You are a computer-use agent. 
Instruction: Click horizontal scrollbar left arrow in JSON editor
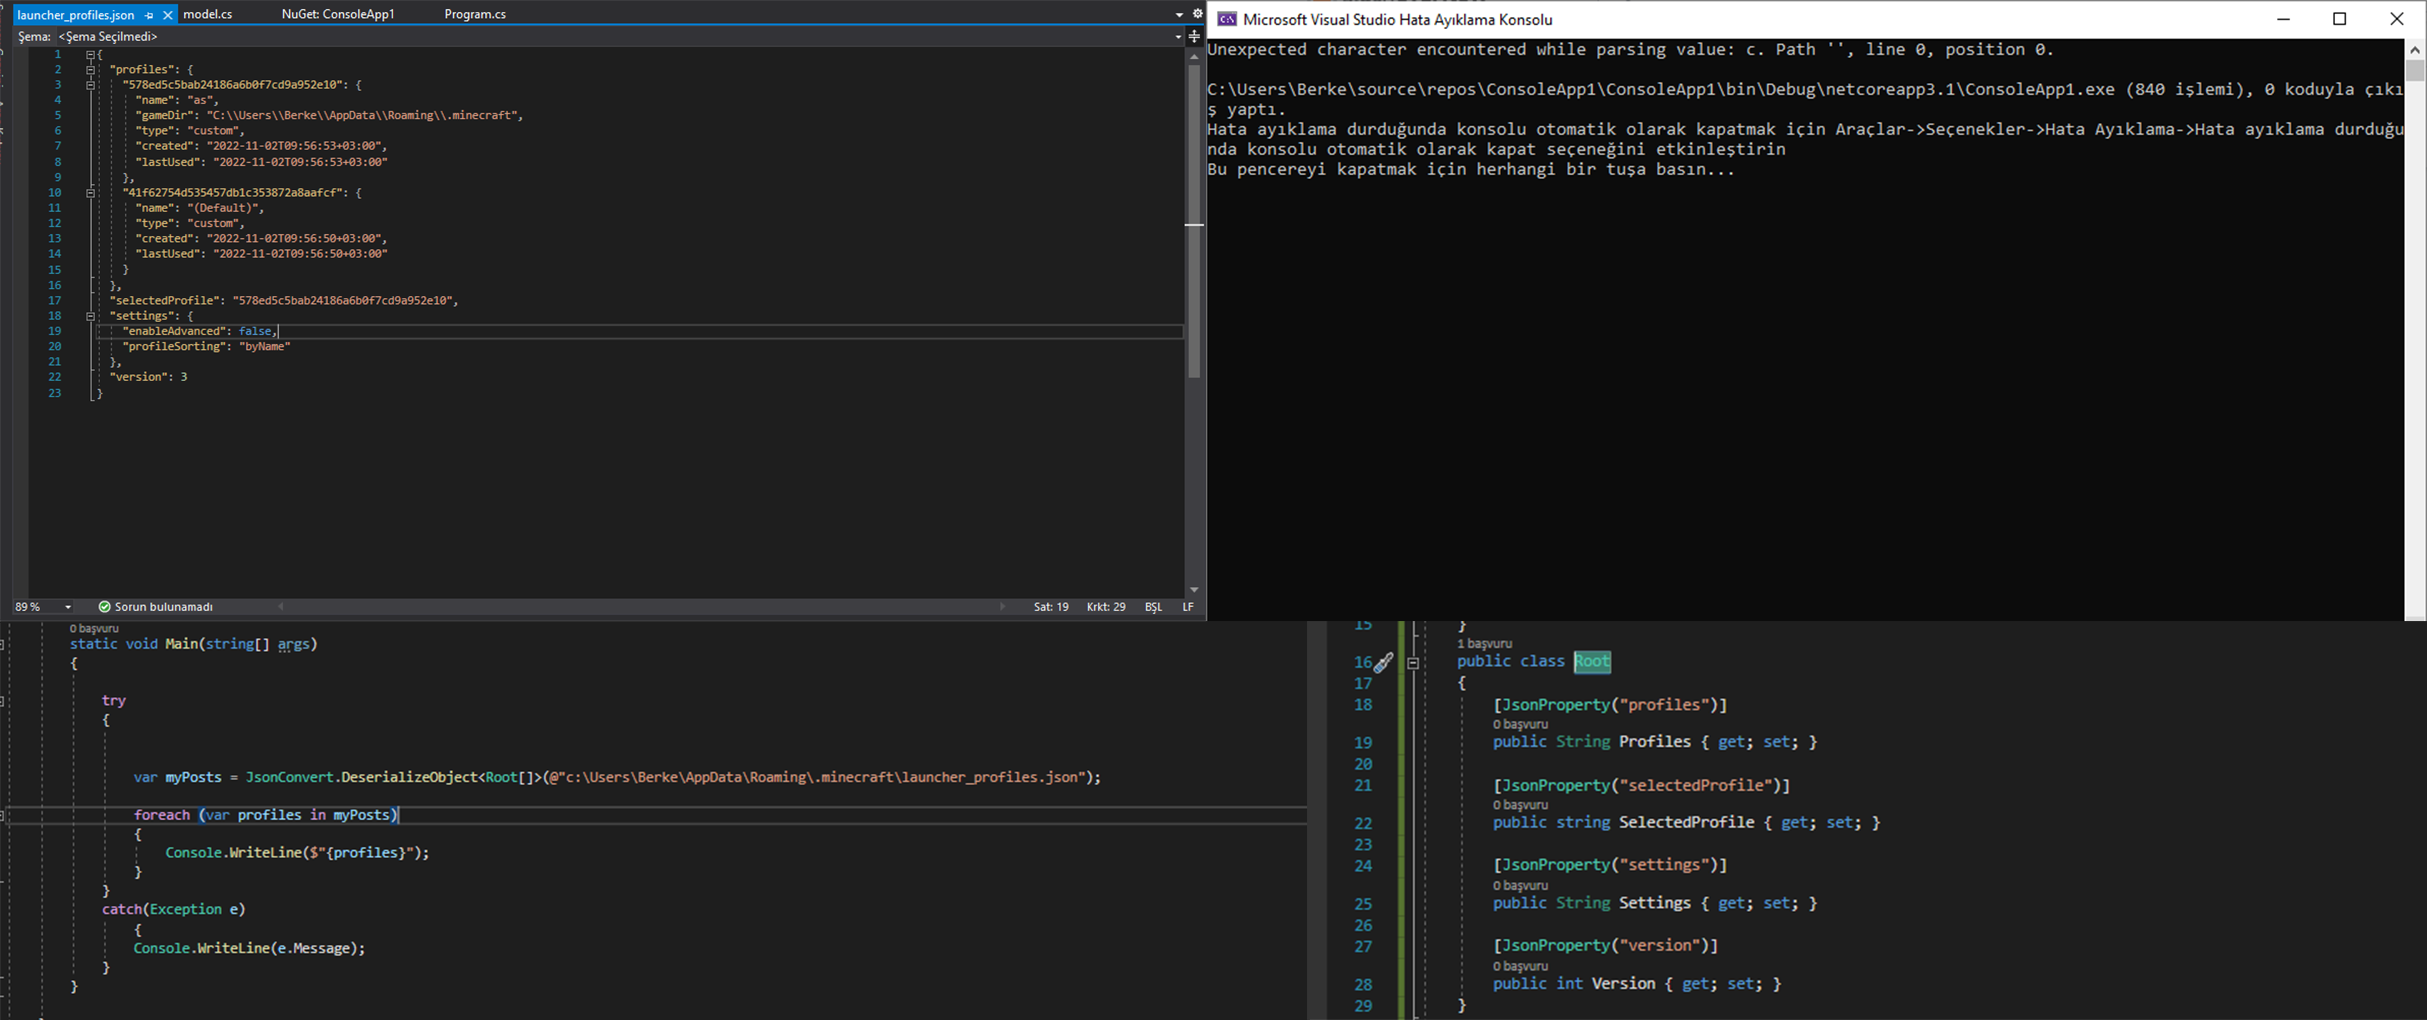pyautogui.click(x=281, y=607)
